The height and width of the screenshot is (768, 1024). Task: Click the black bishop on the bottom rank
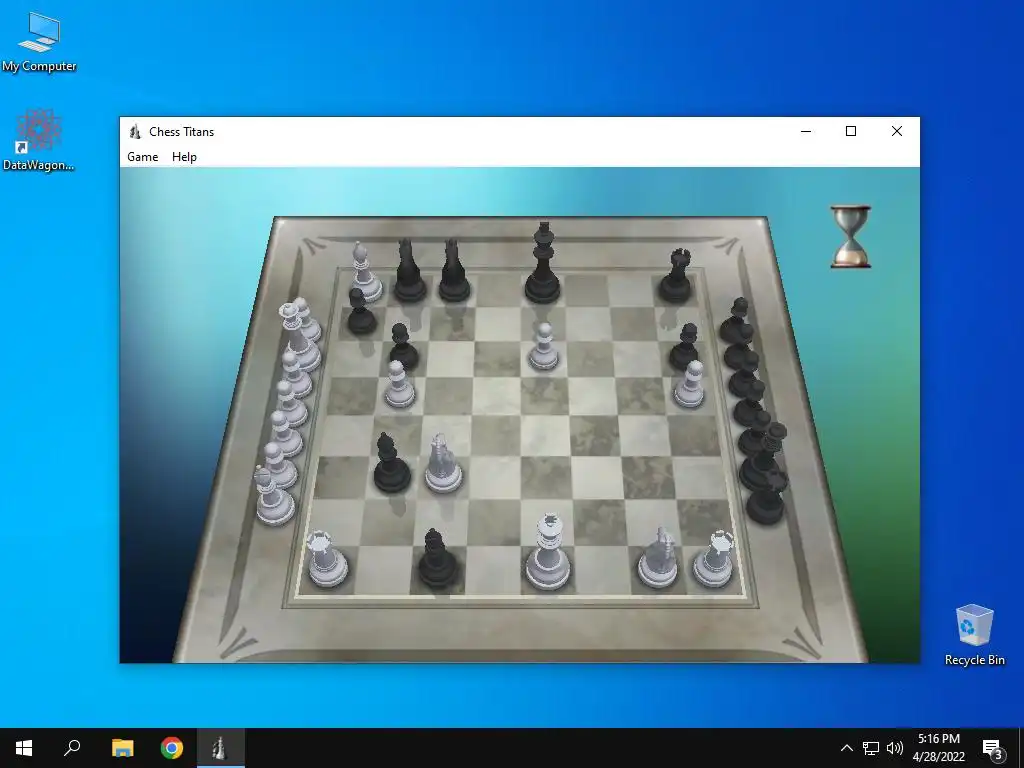point(437,558)
